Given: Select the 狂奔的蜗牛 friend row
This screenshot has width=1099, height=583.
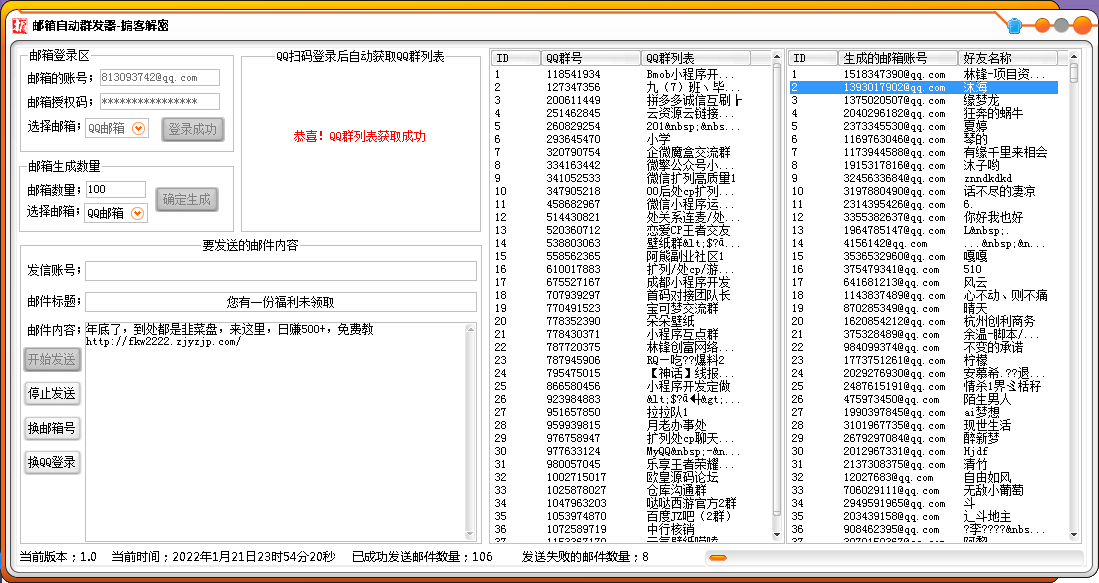Looking at the screenshot, I should click(x=923, y=114).
